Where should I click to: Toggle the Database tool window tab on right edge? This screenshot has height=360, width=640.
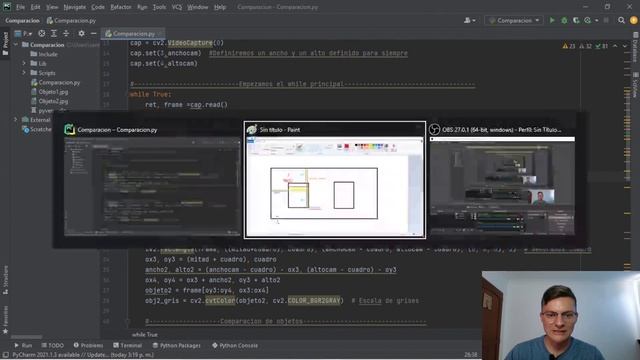[x=636, y=47]
